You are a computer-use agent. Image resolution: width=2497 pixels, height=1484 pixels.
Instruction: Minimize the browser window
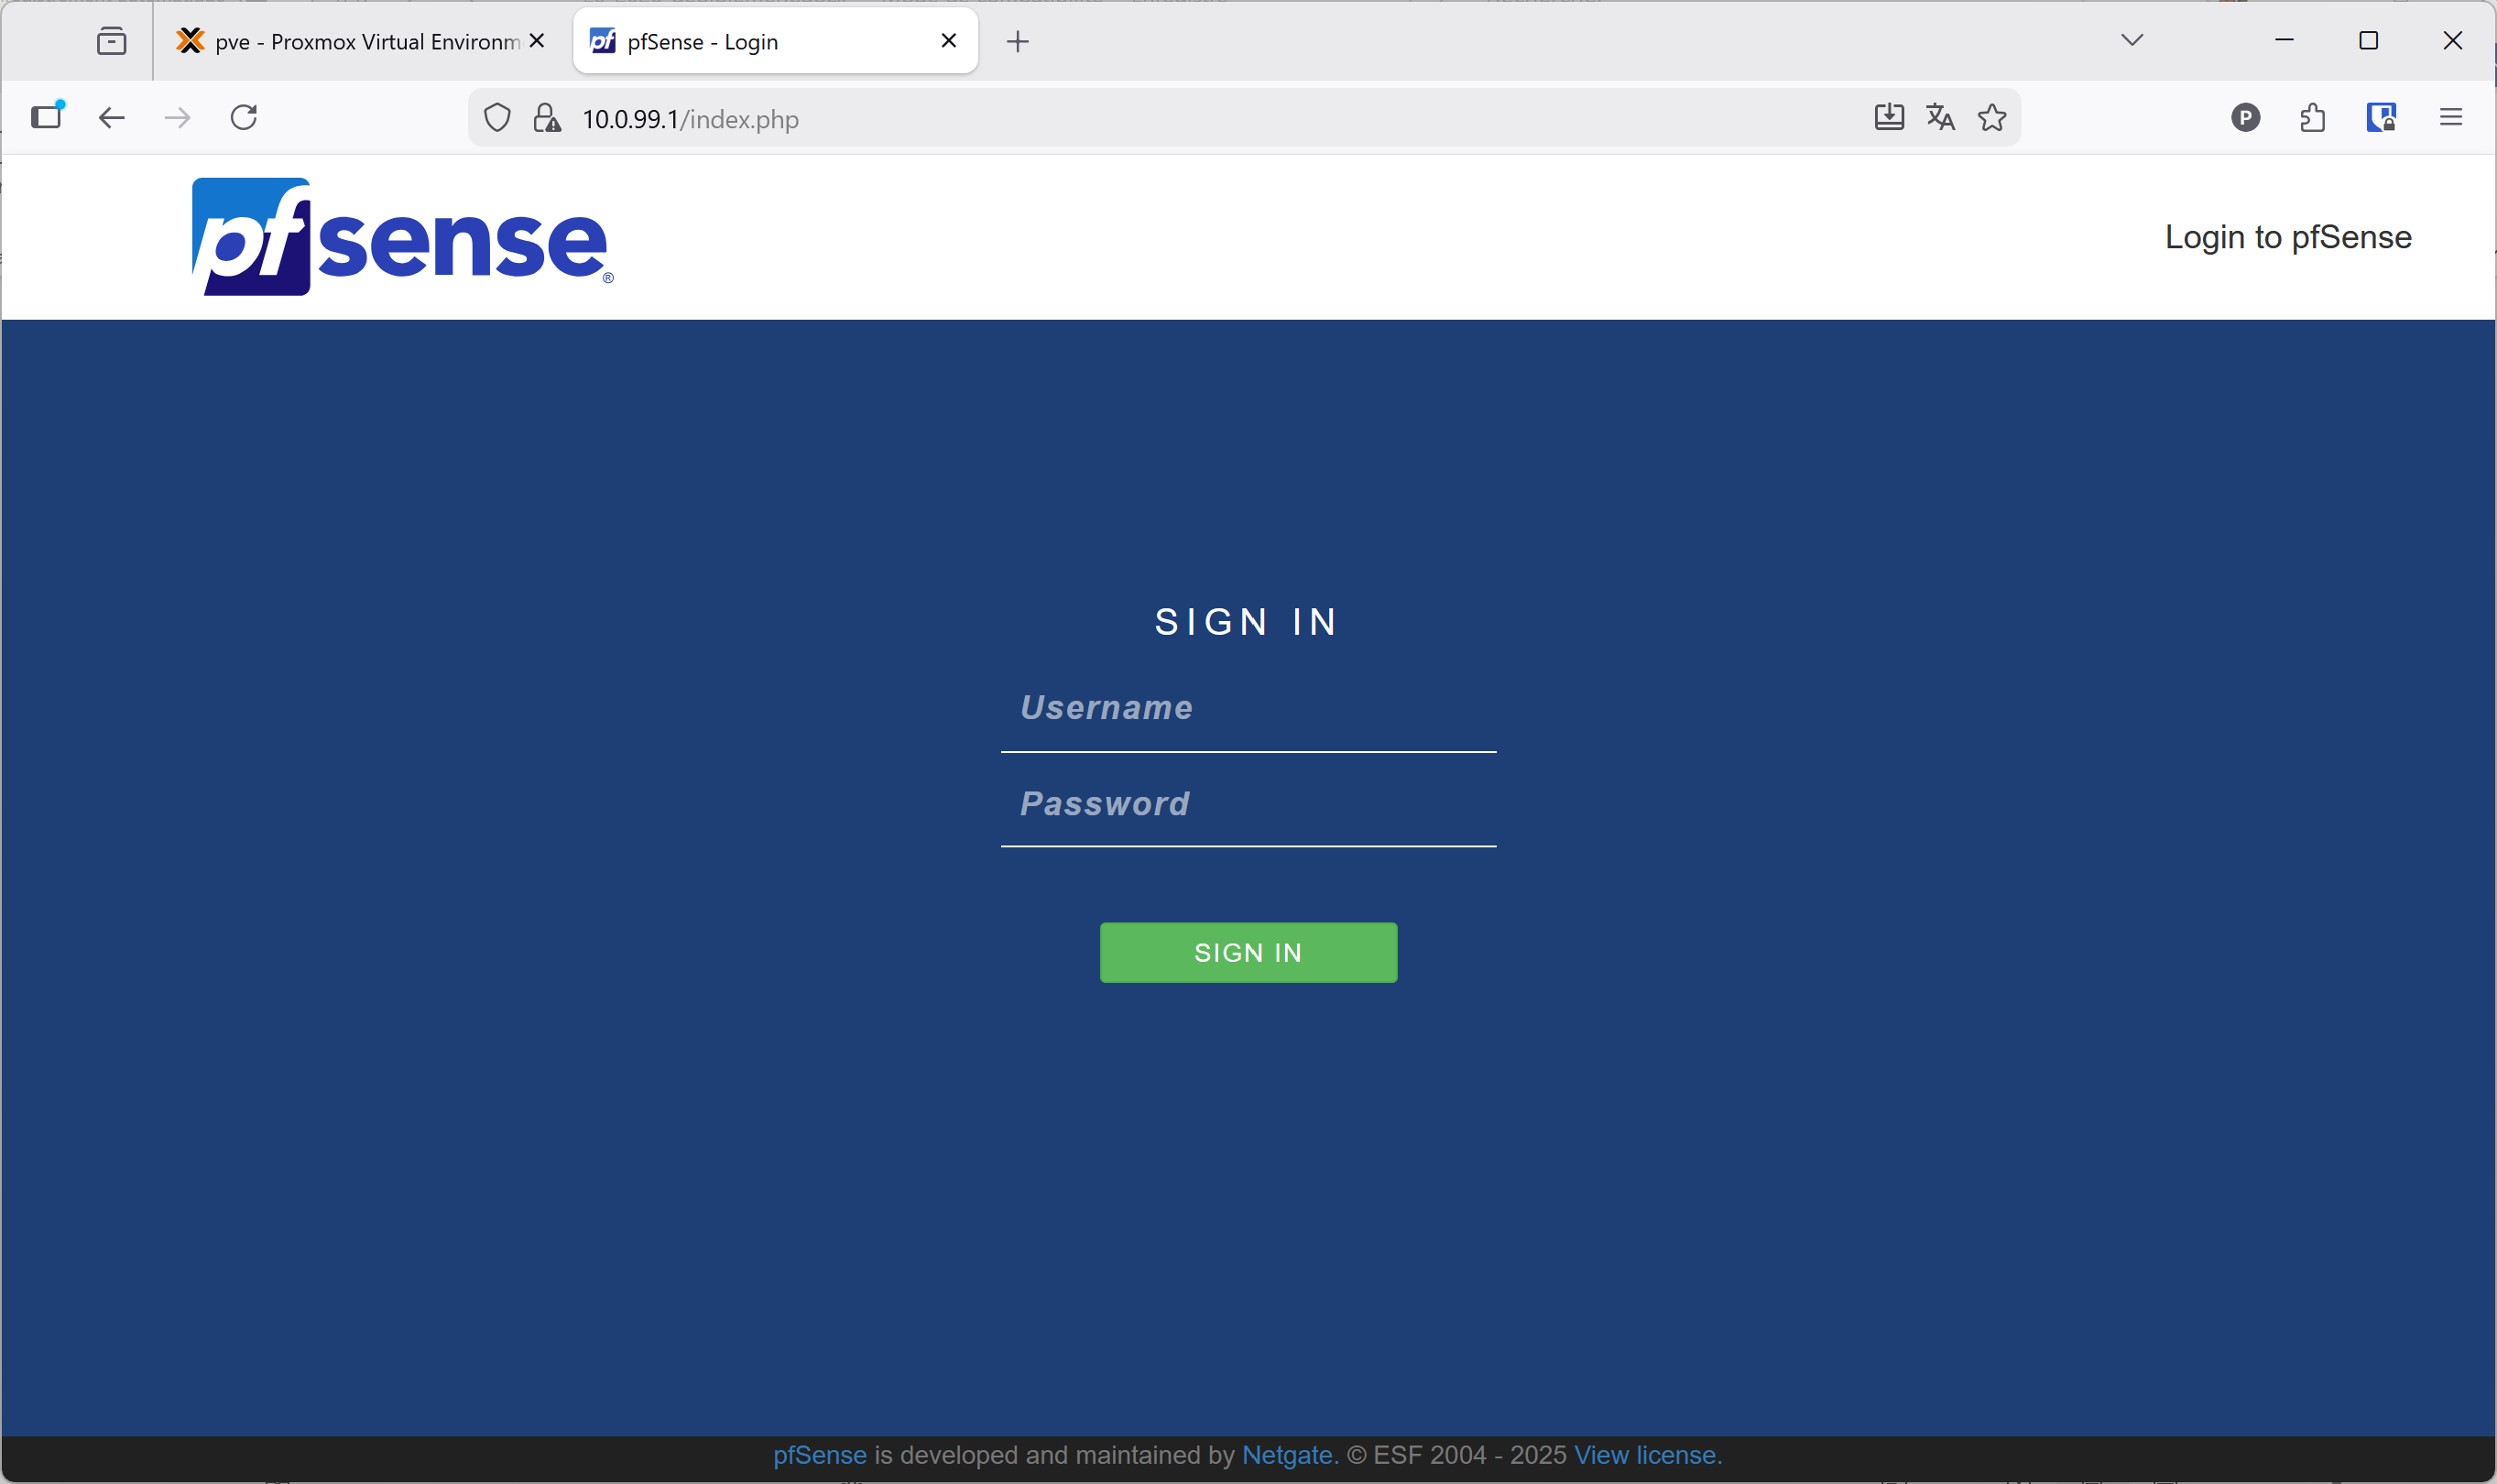tap(2284, 40)
